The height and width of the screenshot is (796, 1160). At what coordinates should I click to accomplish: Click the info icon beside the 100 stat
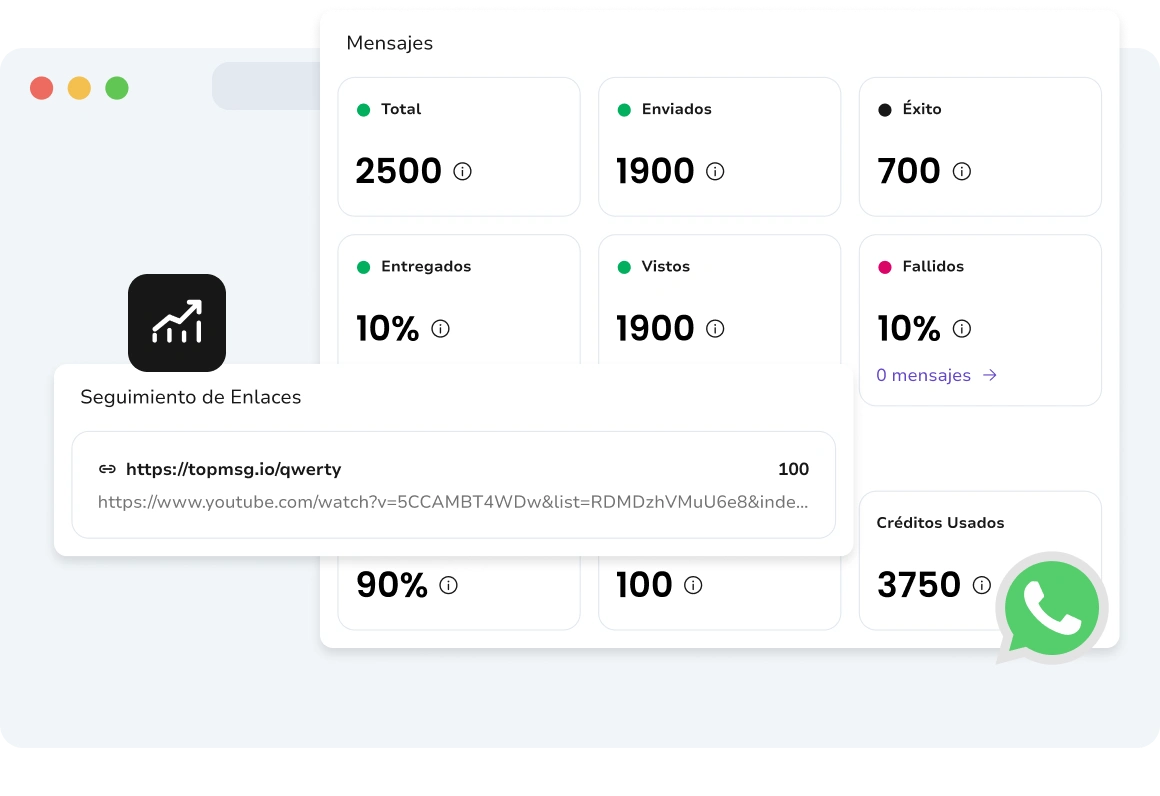[692, 586]
